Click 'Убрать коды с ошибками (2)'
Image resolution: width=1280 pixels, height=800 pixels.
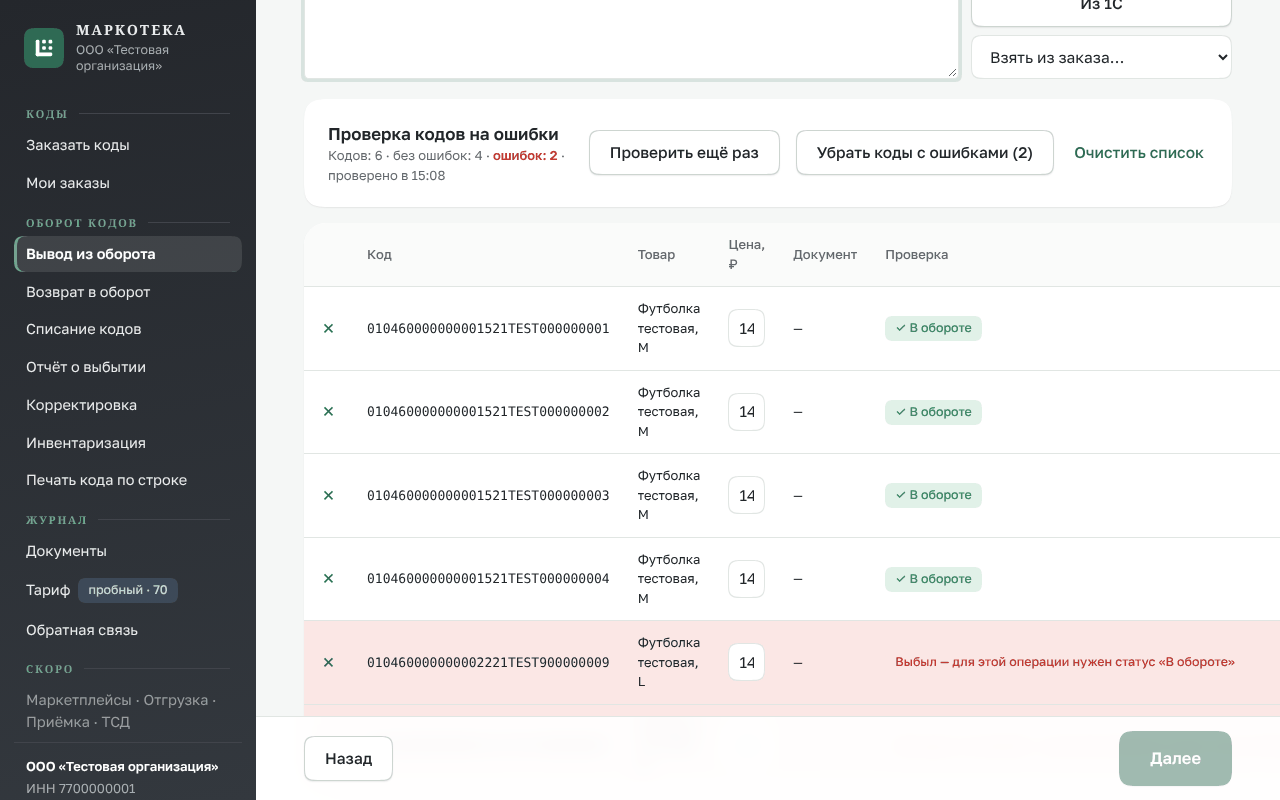click(925, 153)
